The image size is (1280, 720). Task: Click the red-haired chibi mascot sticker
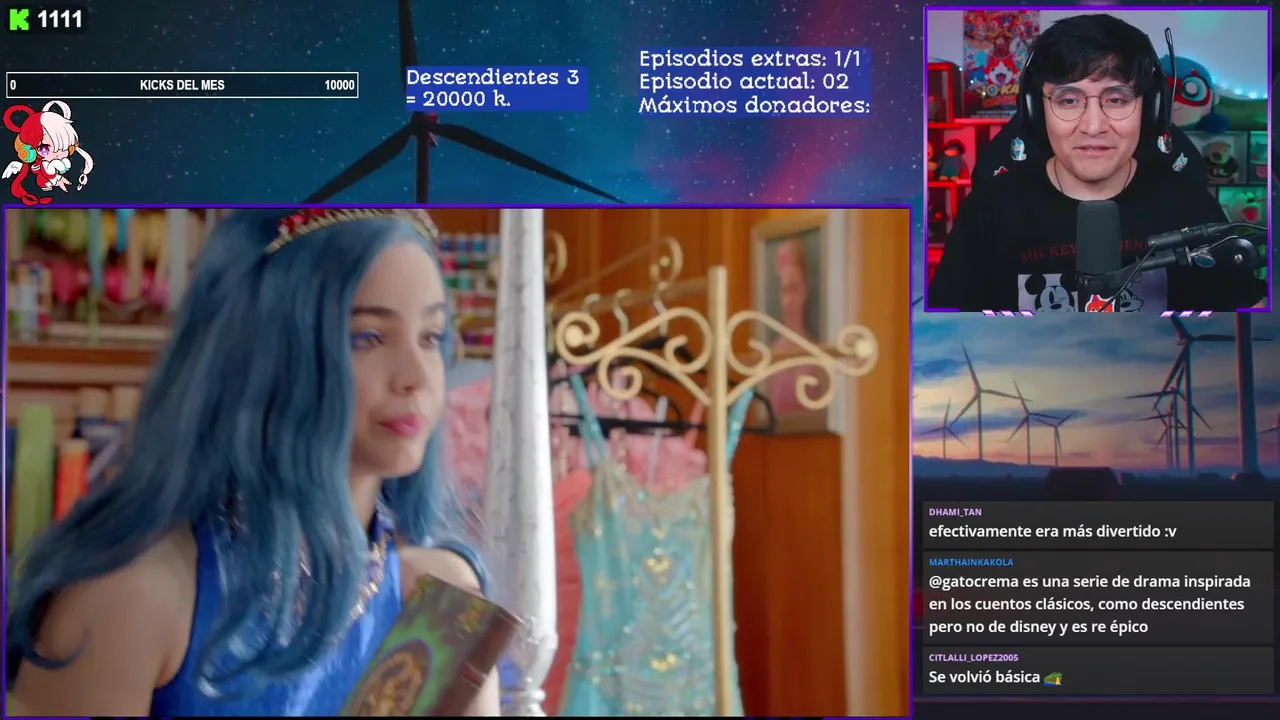click(46, 152)
